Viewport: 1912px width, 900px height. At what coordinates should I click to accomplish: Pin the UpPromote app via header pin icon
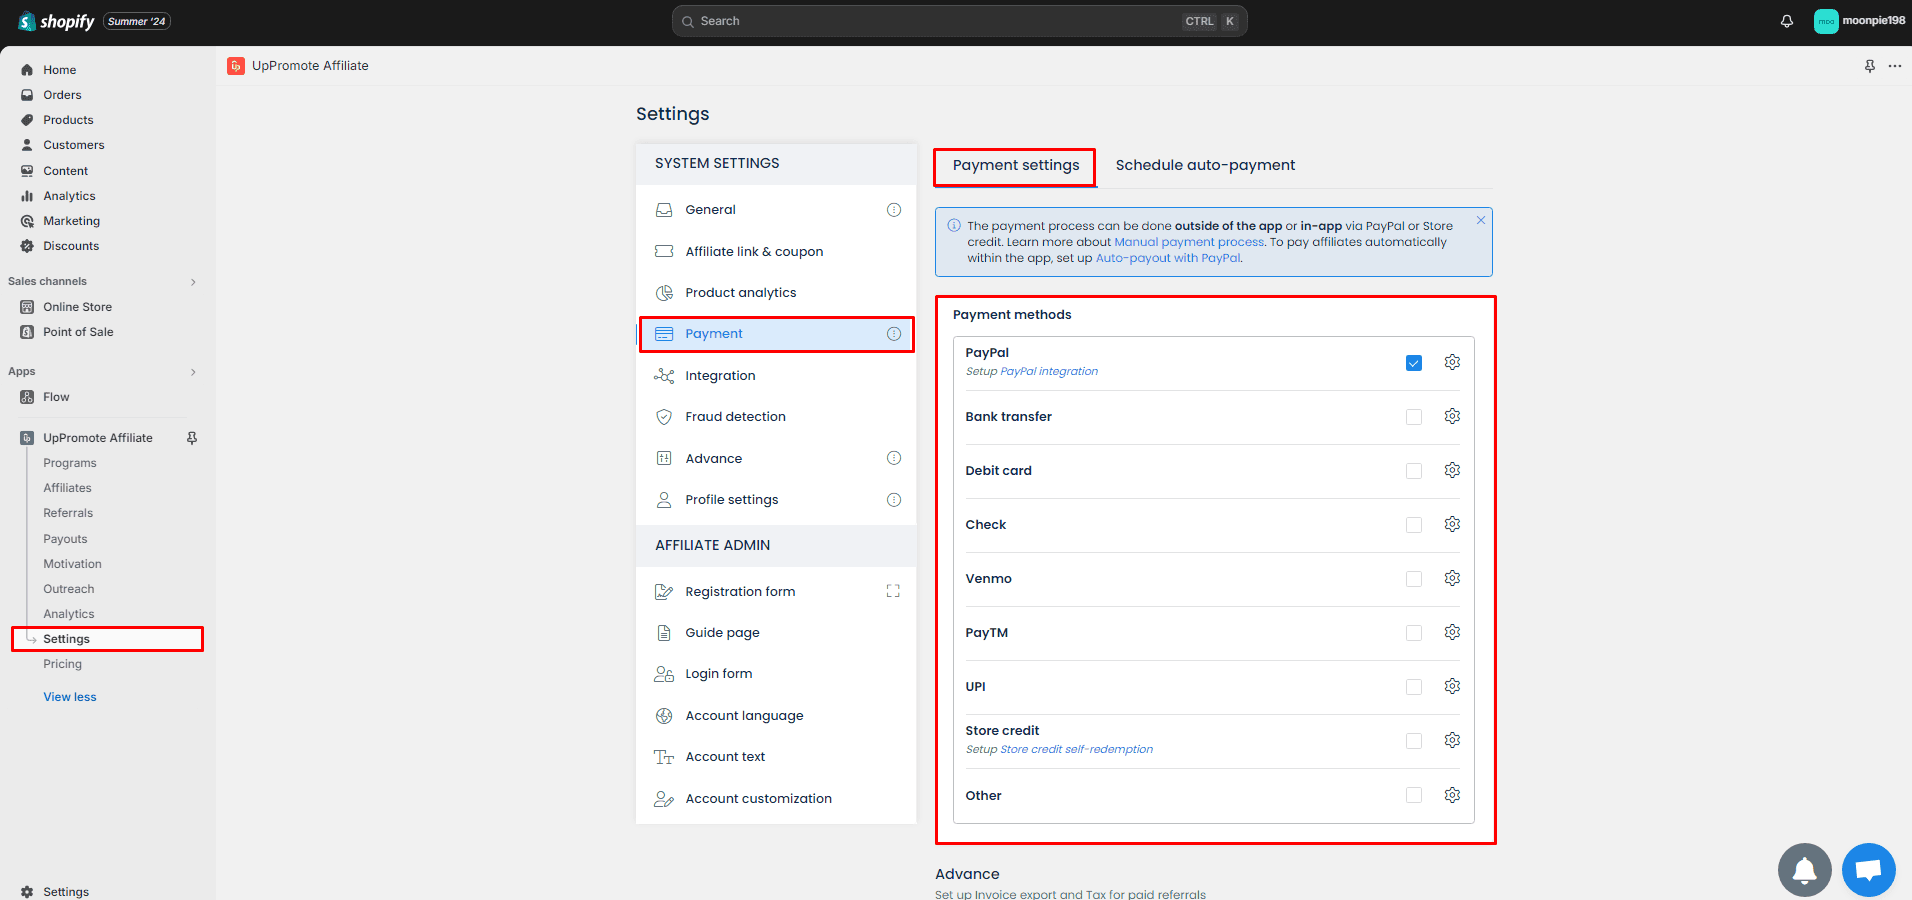(x=1870, y=66)
